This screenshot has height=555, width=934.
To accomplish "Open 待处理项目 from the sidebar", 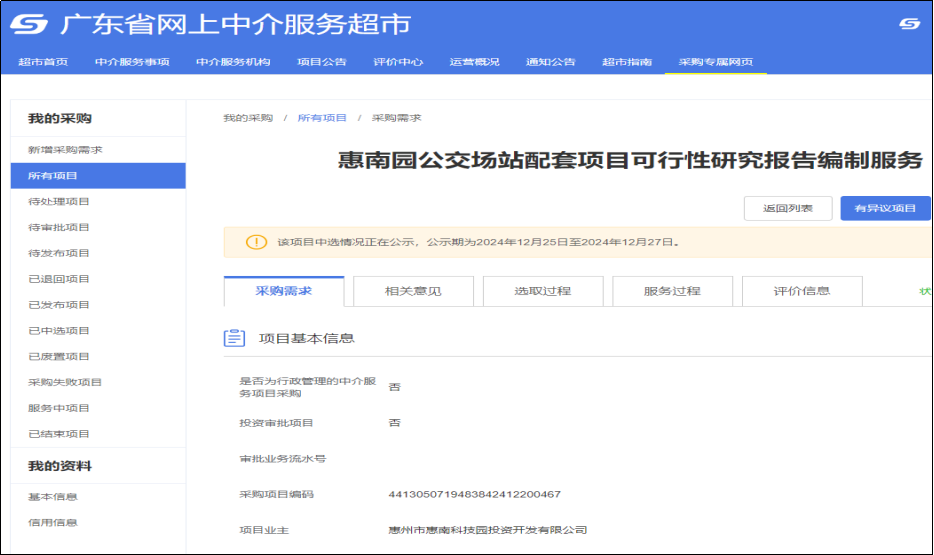I will (59, 202).
